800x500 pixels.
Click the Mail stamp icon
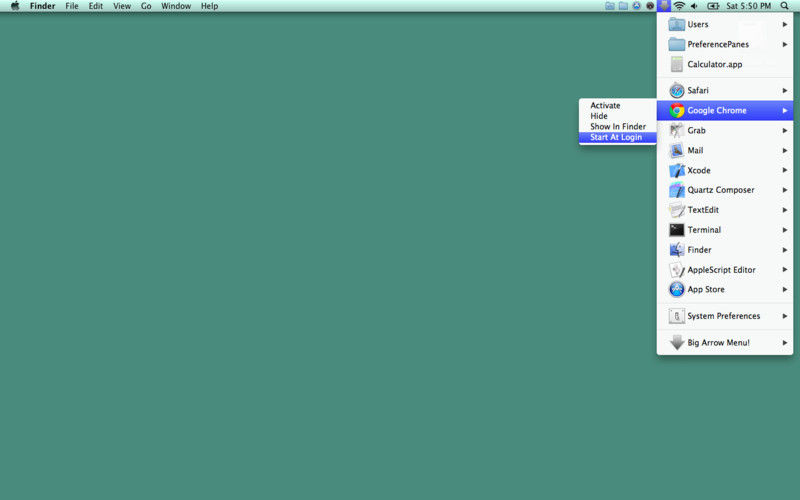(677, 150)
